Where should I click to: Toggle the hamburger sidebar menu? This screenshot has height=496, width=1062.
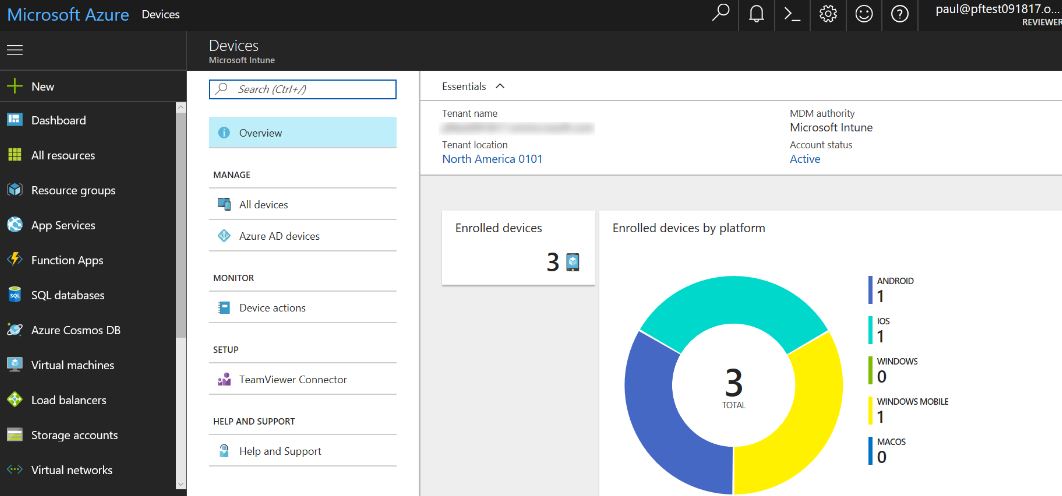[x=14, y=49]
